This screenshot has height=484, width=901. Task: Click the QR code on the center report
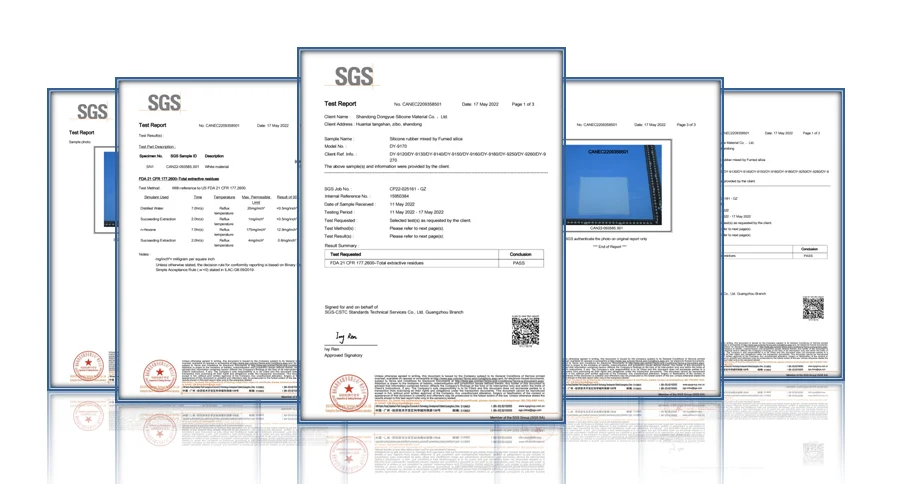point(525,331)
